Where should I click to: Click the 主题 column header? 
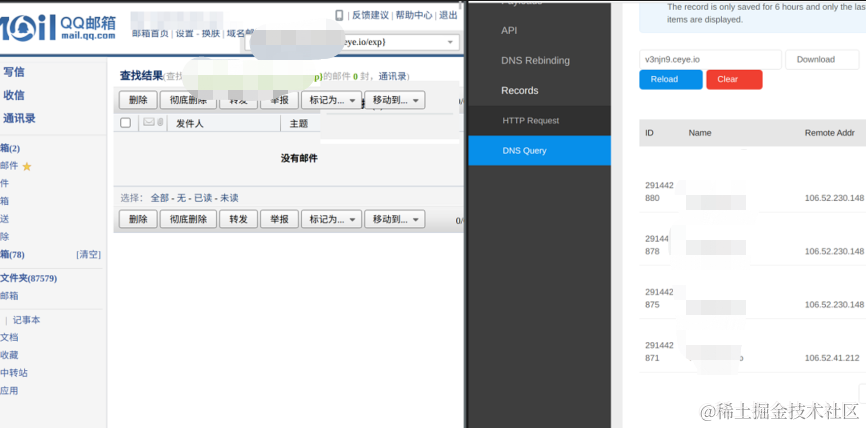[298, 123]
